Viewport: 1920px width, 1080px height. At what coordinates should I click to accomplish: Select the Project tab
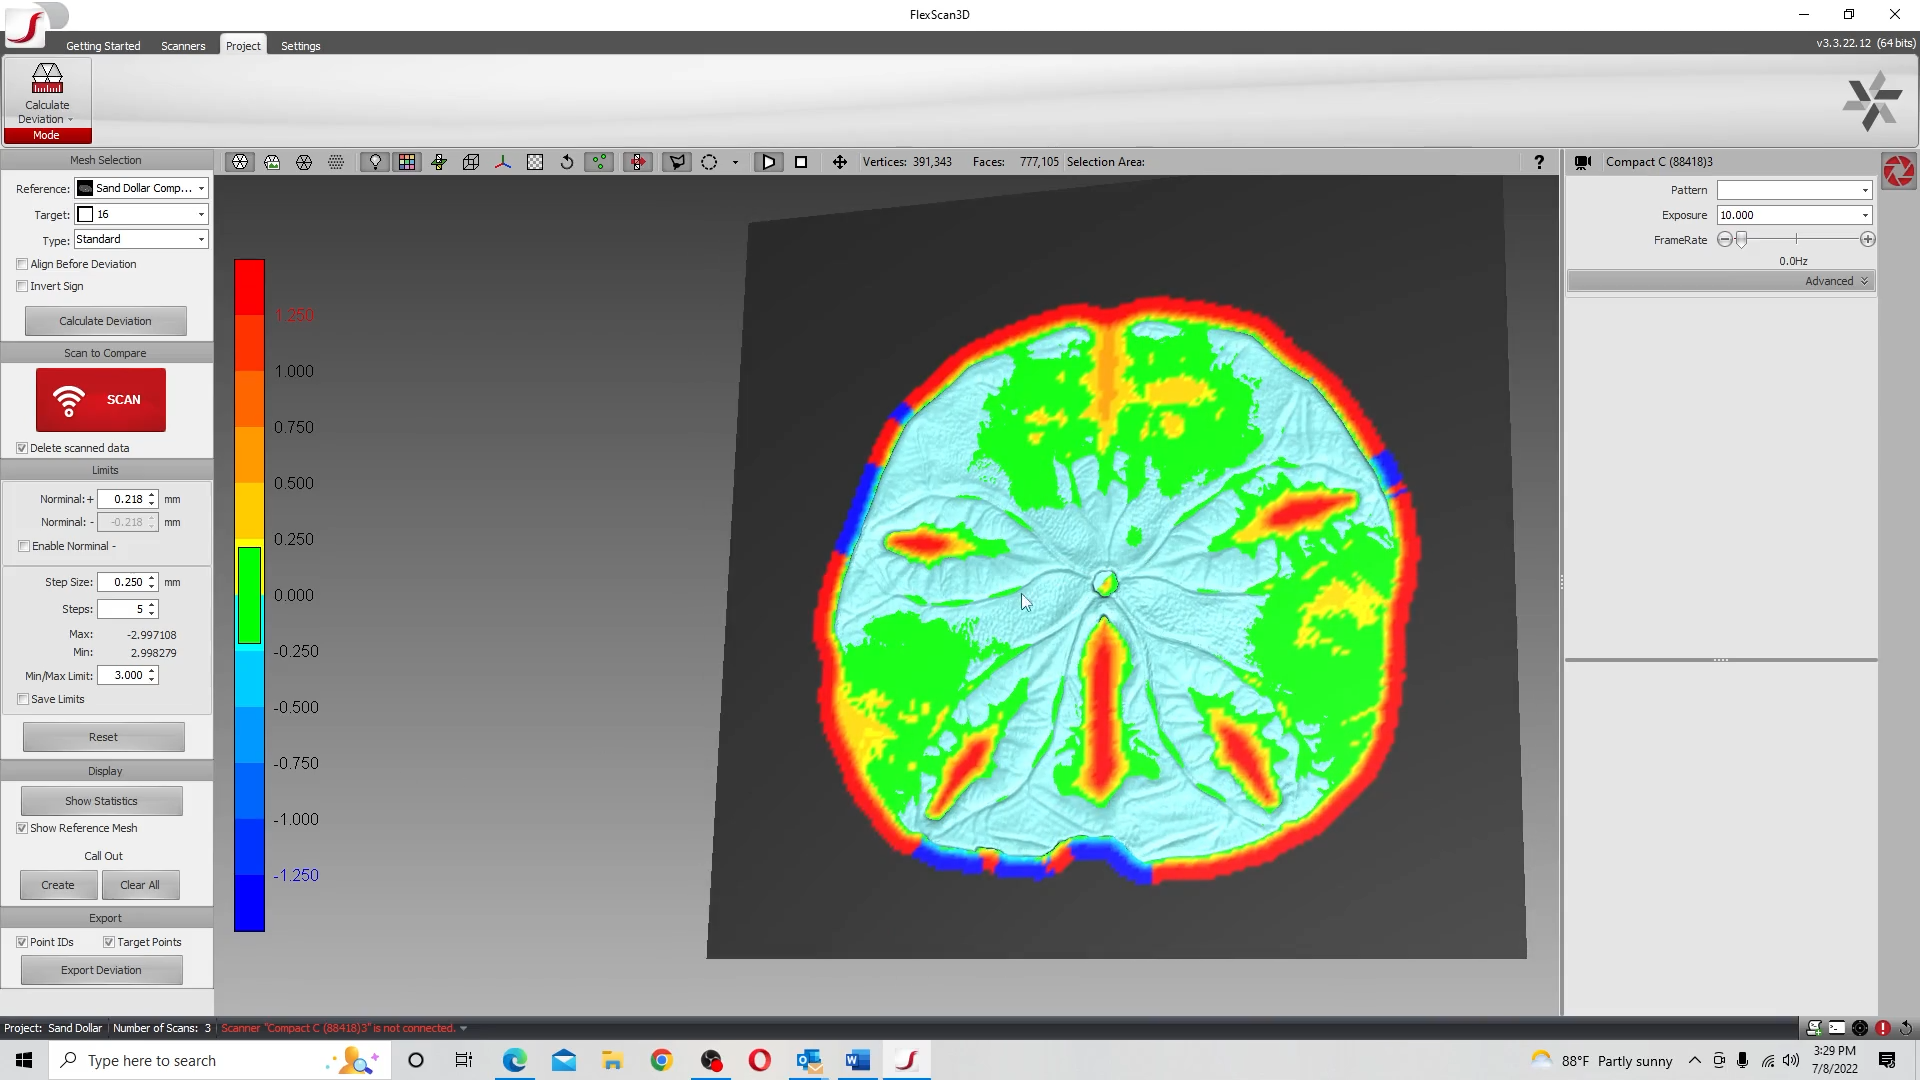point(243,46)
